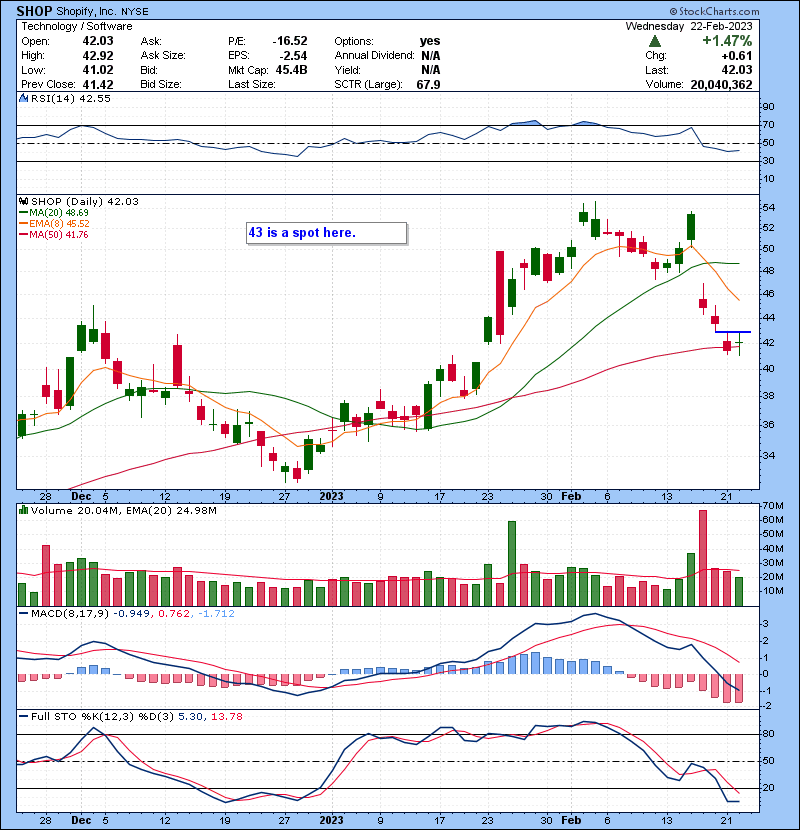
Task: Click the candlestick icon beside SHOP (Daily)
Action: (23, 201)
